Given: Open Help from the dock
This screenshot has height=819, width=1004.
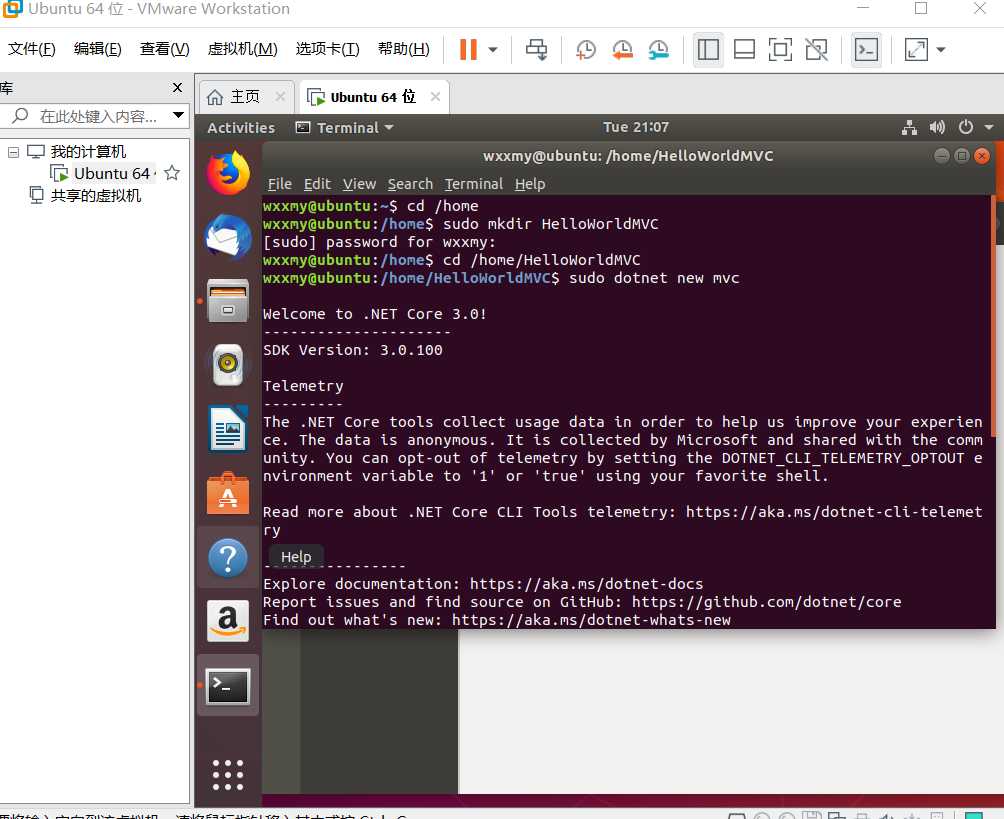Looking at the screenshot, I should pyautogui.click(x=228, y=558).
